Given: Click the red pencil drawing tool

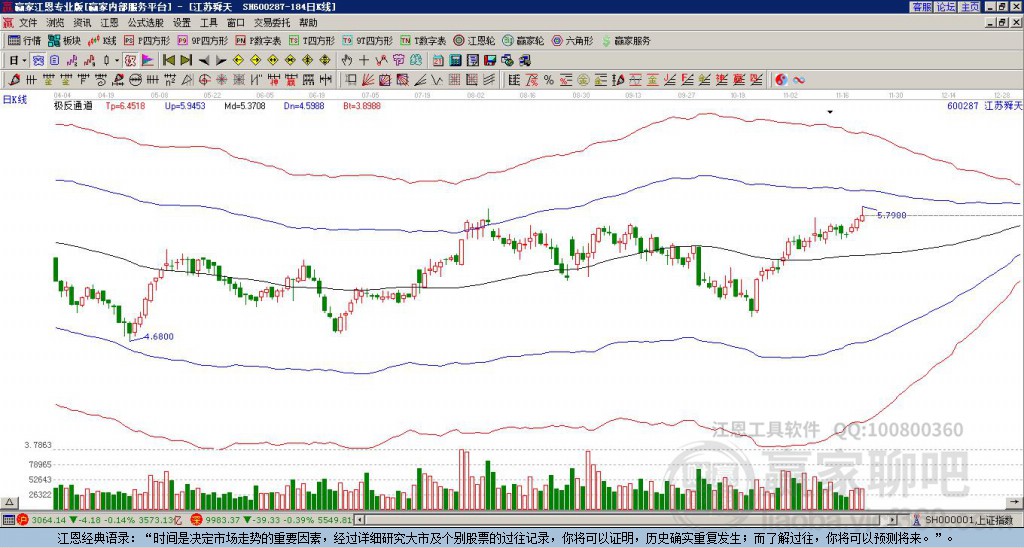Looking at the screenshot, I should tap(13, 80).
